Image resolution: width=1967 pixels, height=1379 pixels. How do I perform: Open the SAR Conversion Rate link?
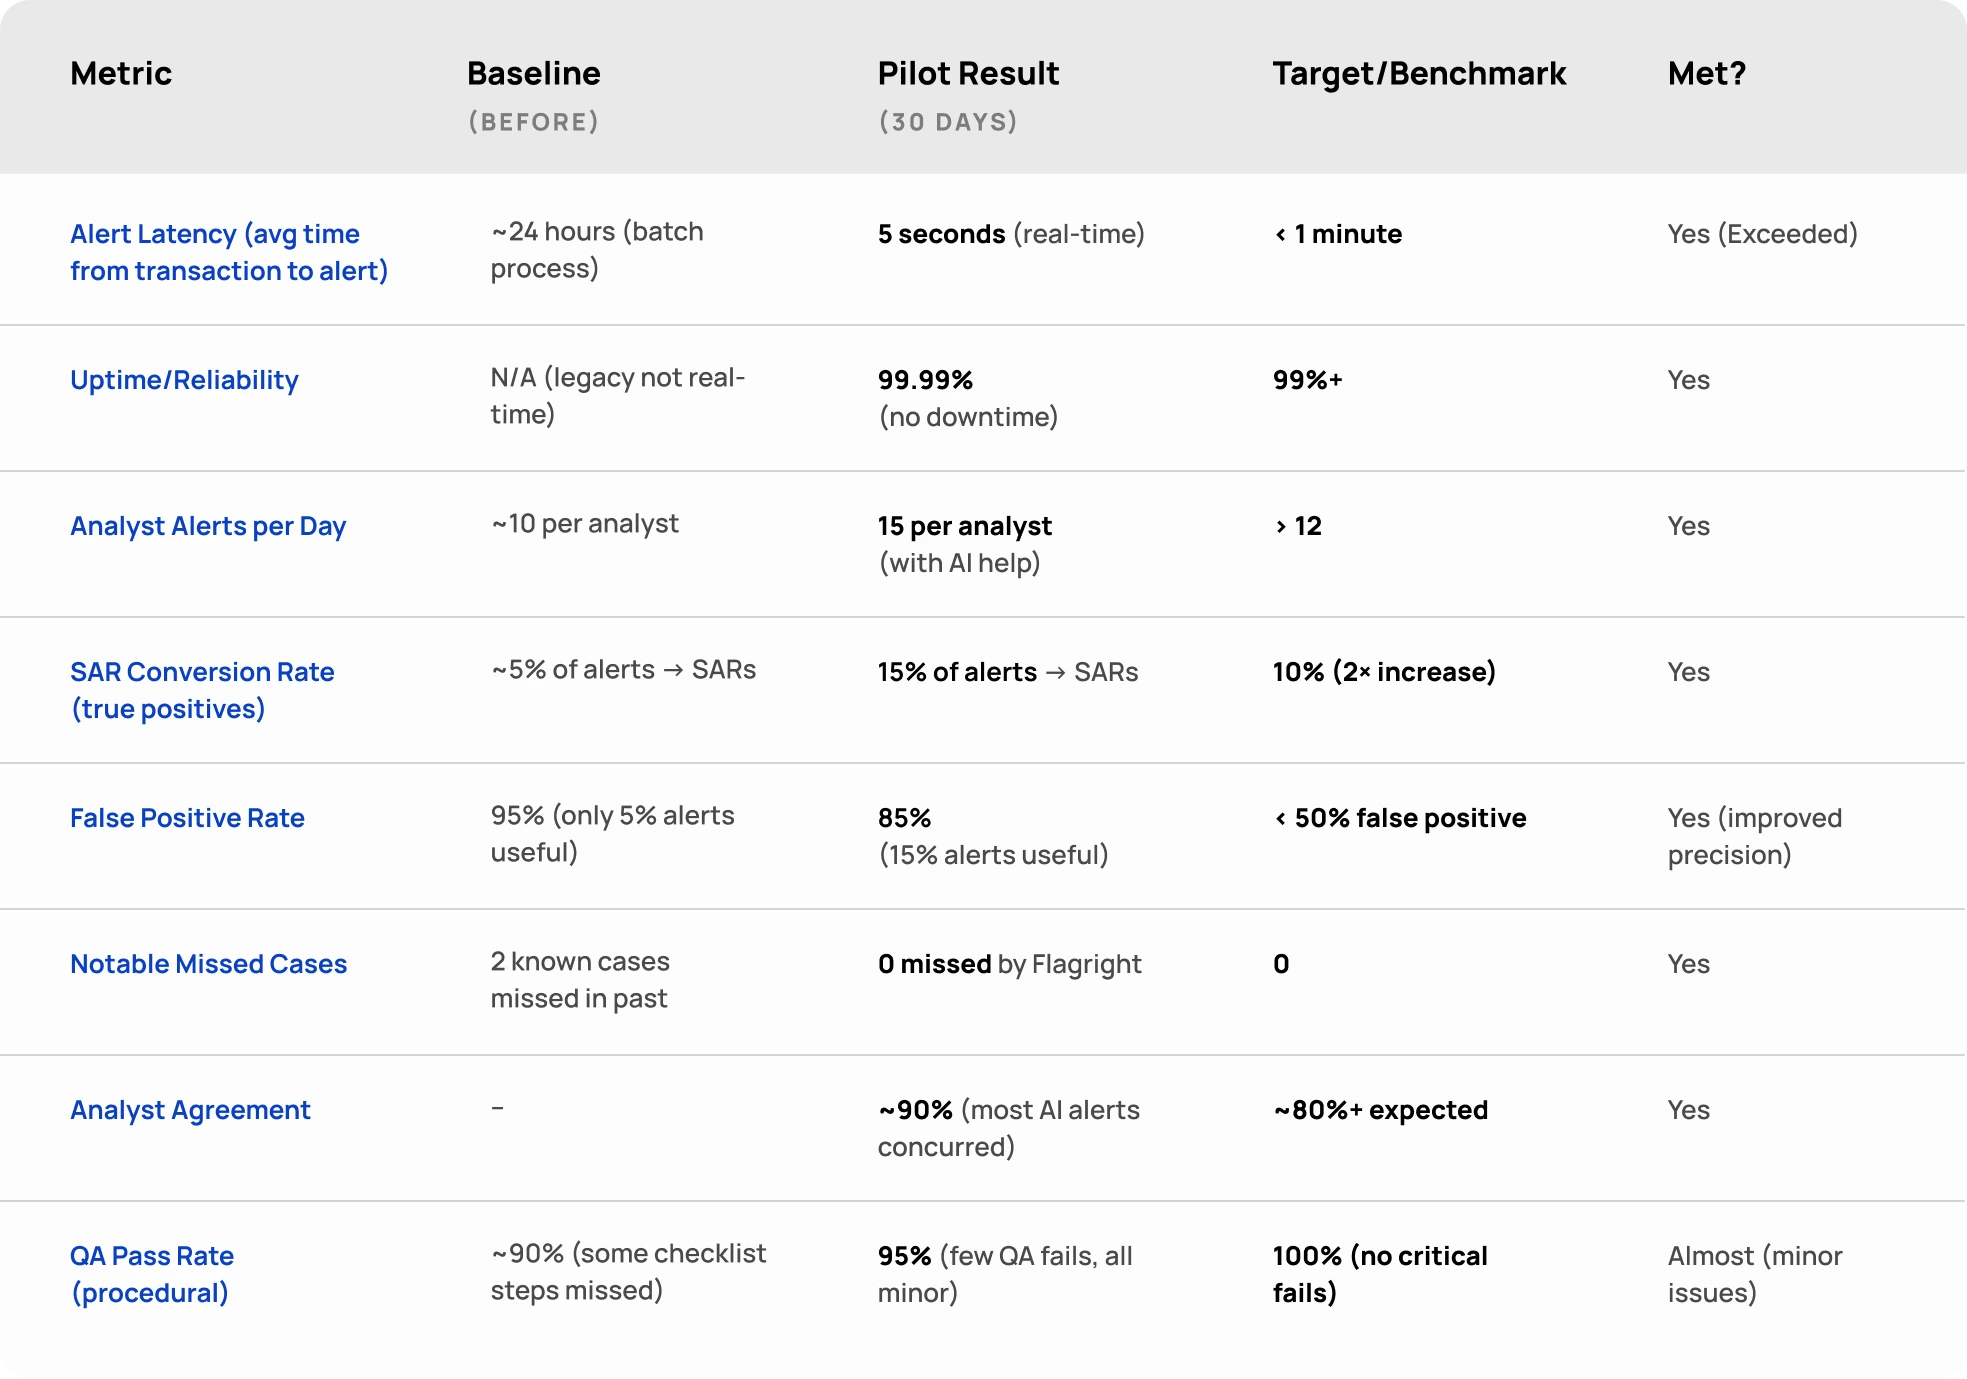coord(202,690)
